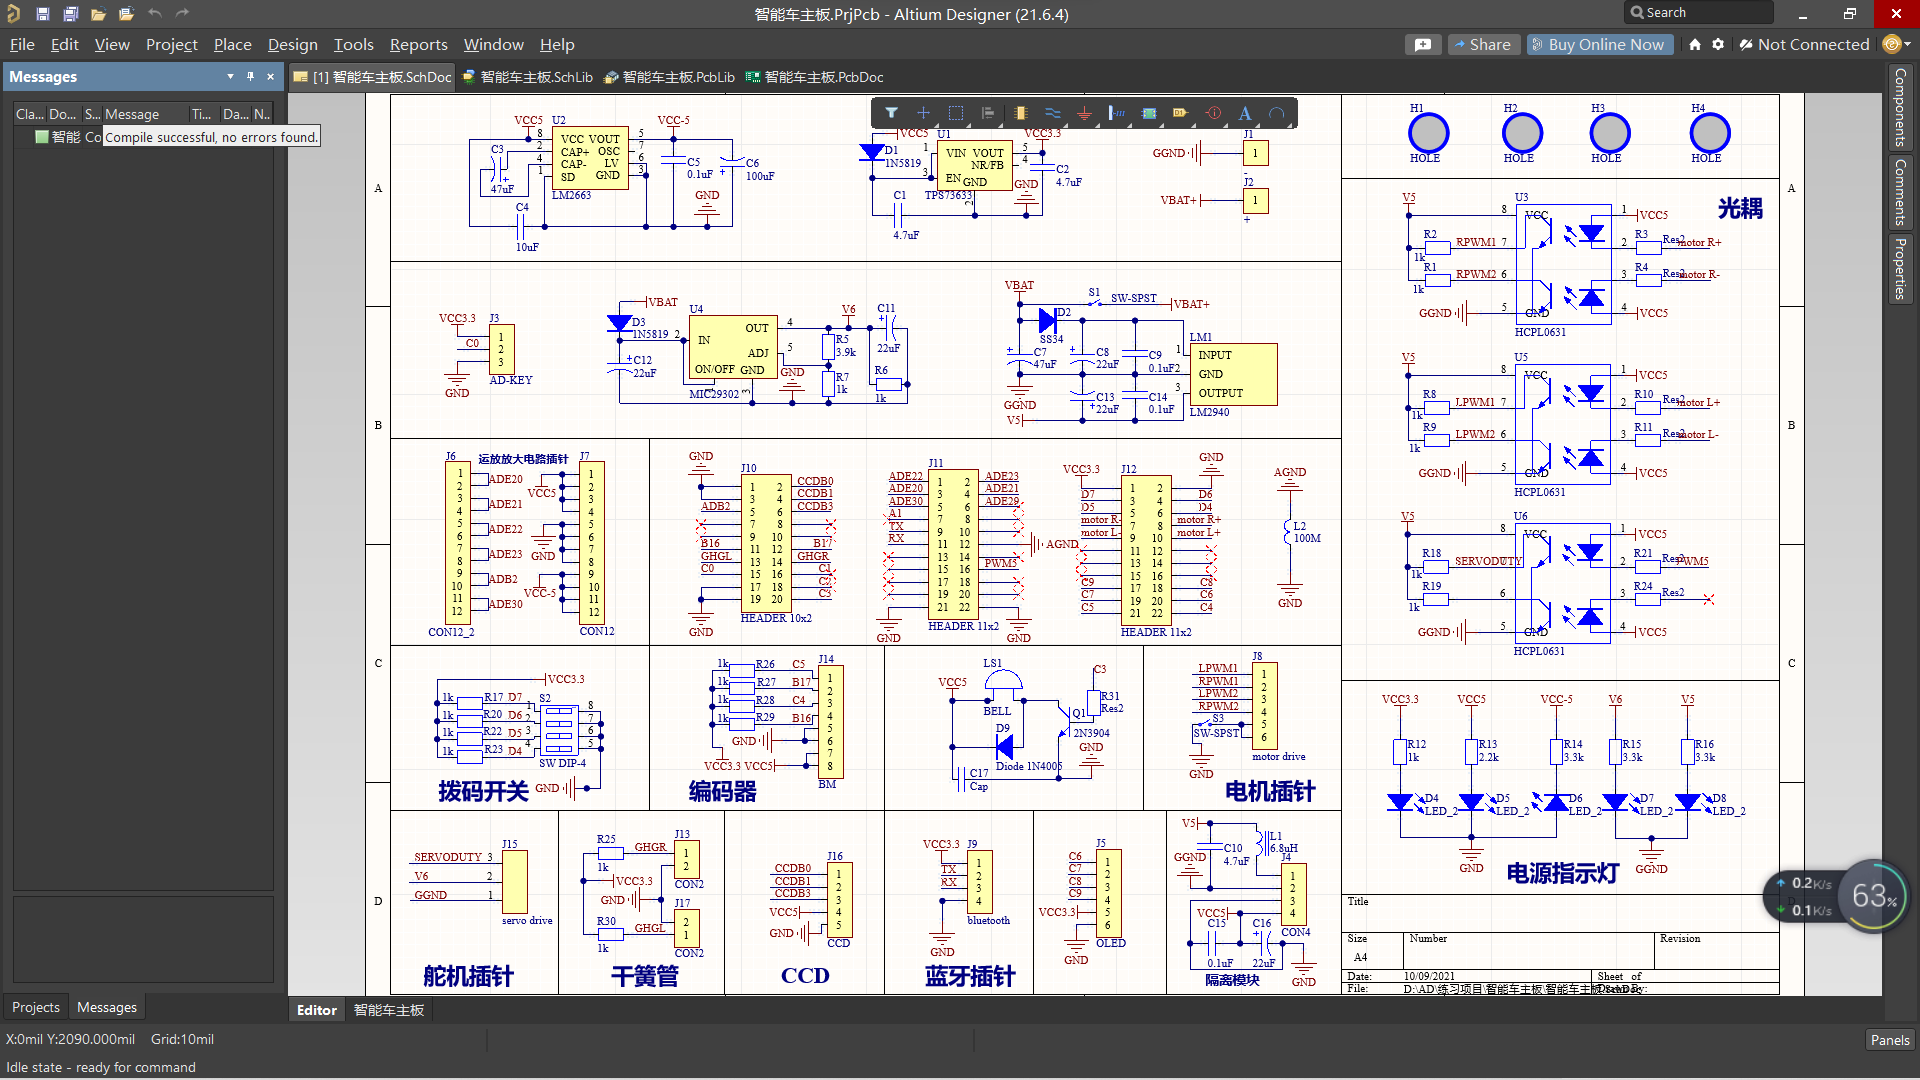Place a GND power port
This screenshot has height=1080, width=1920.
[1085, 113]
